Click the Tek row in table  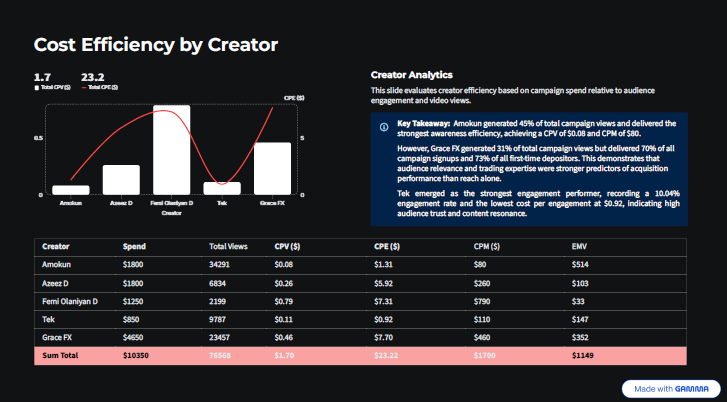coord(360,319)
